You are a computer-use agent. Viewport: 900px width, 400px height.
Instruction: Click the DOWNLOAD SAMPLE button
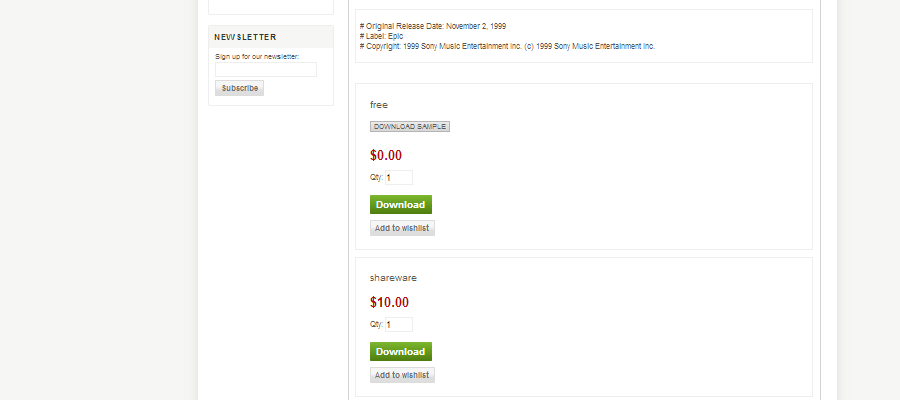pyautogui.click(x=410, y=127)
